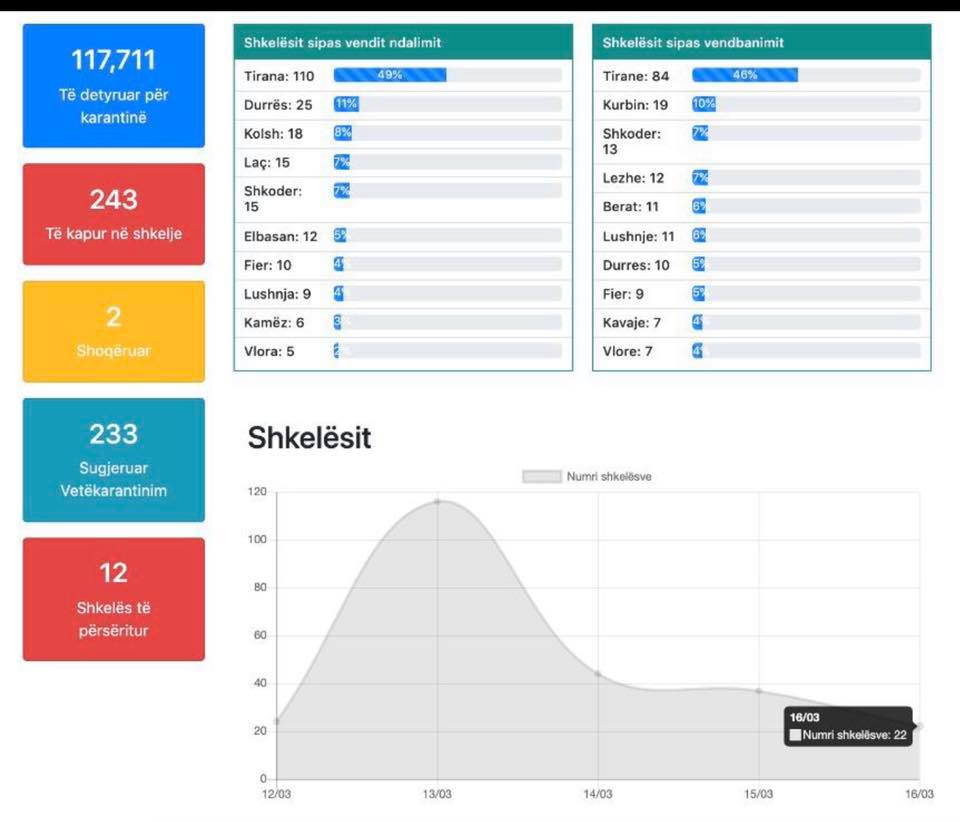Select the Kurbin 10% bar
Screen dimensions: 960x822
[x=703, y=104]
